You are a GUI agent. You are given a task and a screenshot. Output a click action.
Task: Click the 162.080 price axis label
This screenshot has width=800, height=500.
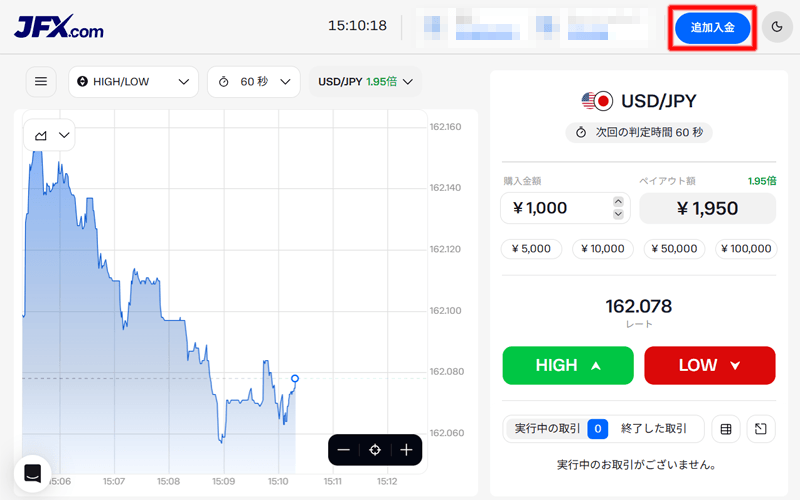pyautogui.click(x=446, y=371)
